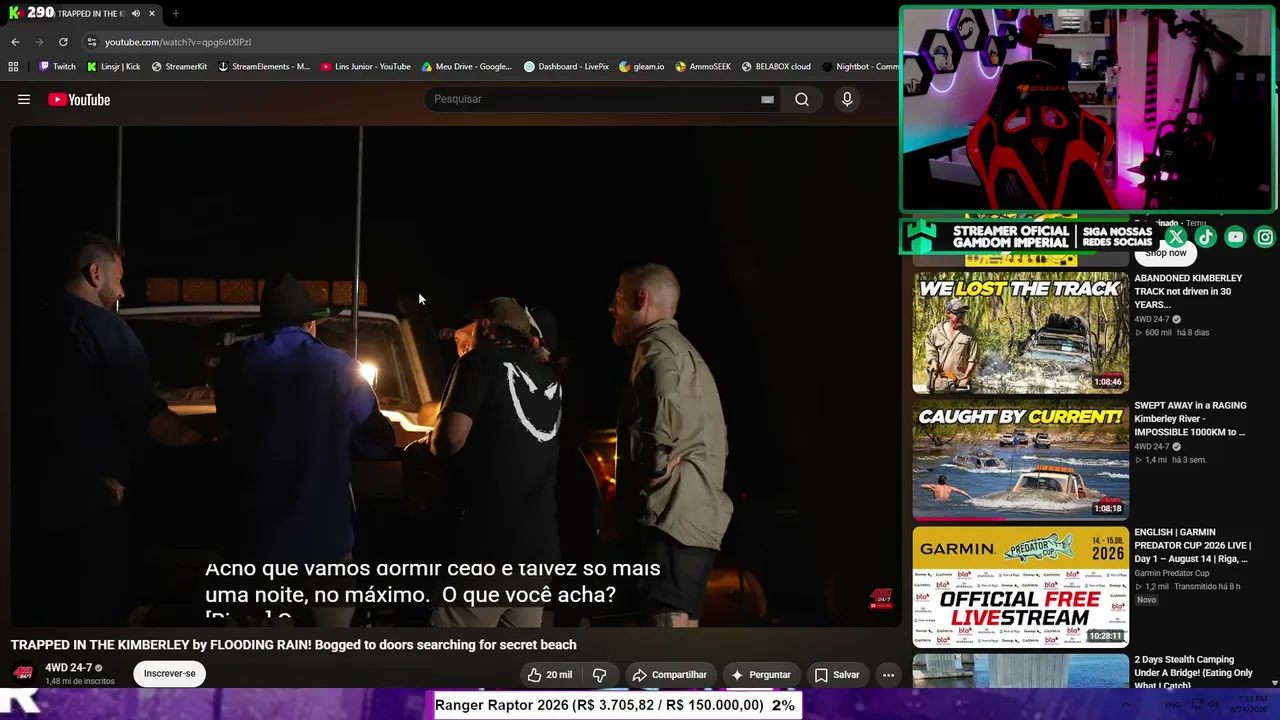Open a new browser tab
Image resolution: width=1280 pixels, height=720 pixels.
click(176, 14)
